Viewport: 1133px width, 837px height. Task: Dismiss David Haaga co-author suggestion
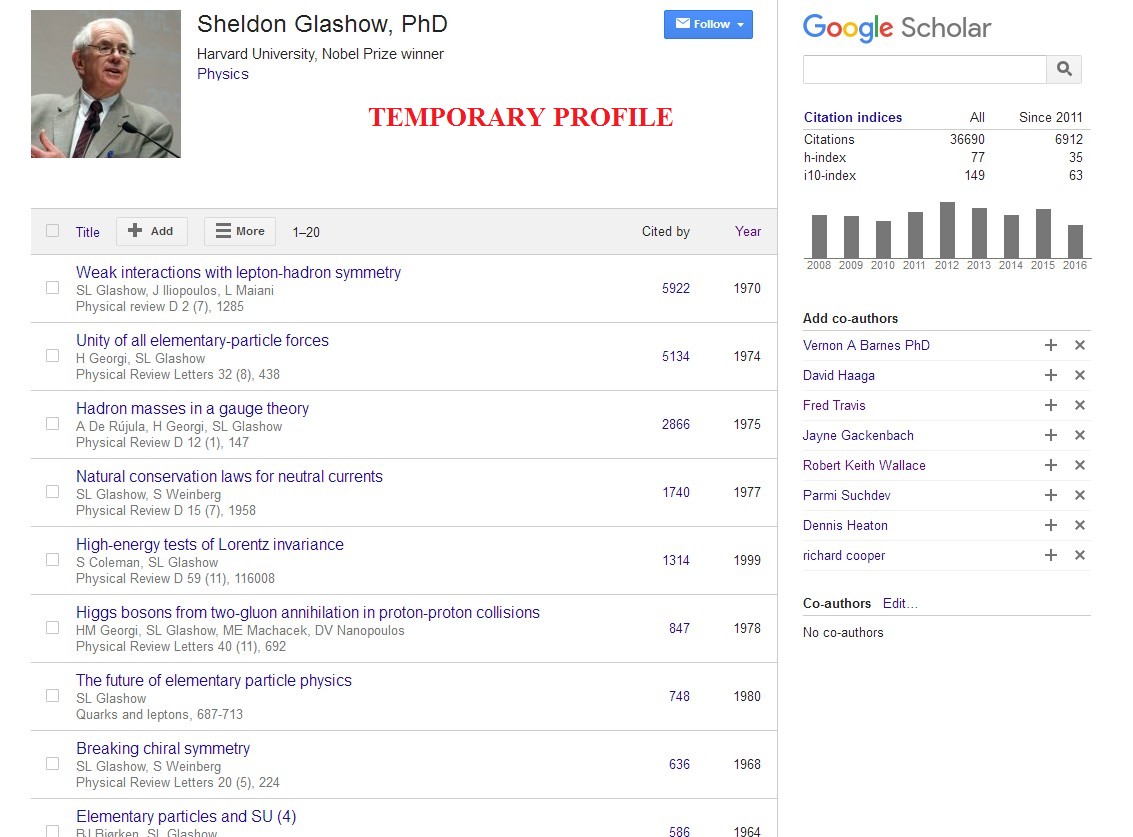point(1080,375)
